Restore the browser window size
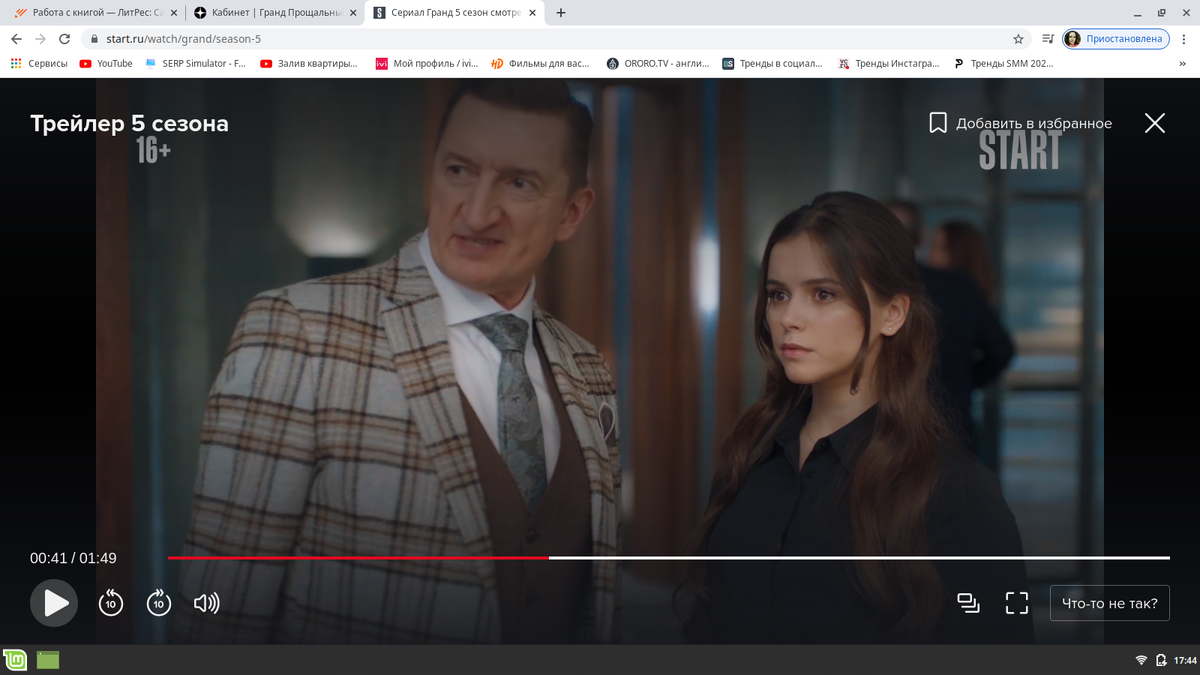1200x675 pixels. tap(1161, 13)
